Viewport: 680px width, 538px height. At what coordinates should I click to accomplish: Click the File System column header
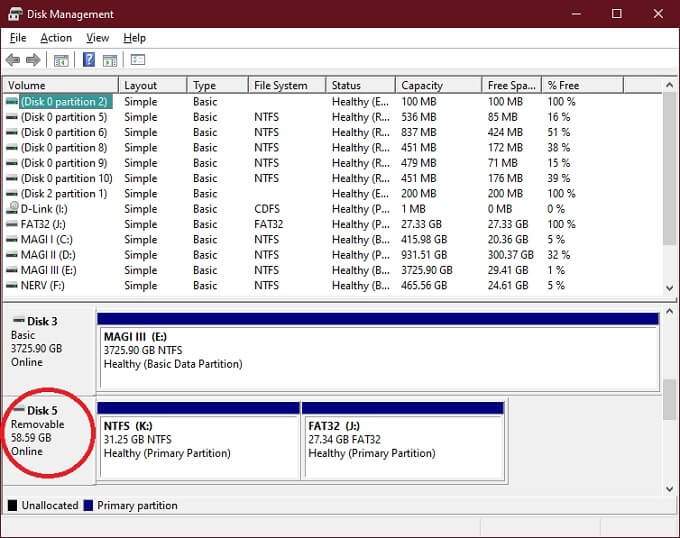(x=286, y=85)
